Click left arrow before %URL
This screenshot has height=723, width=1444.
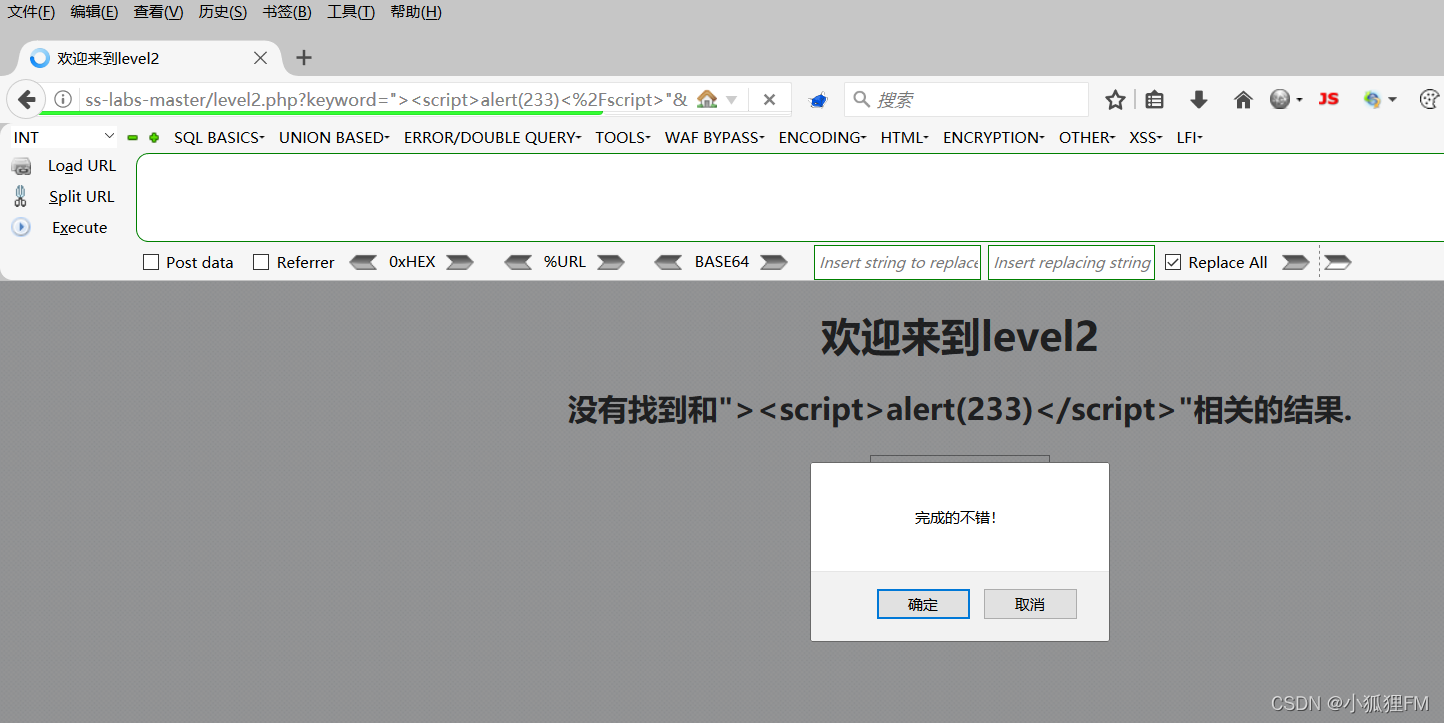pos(518,262)
